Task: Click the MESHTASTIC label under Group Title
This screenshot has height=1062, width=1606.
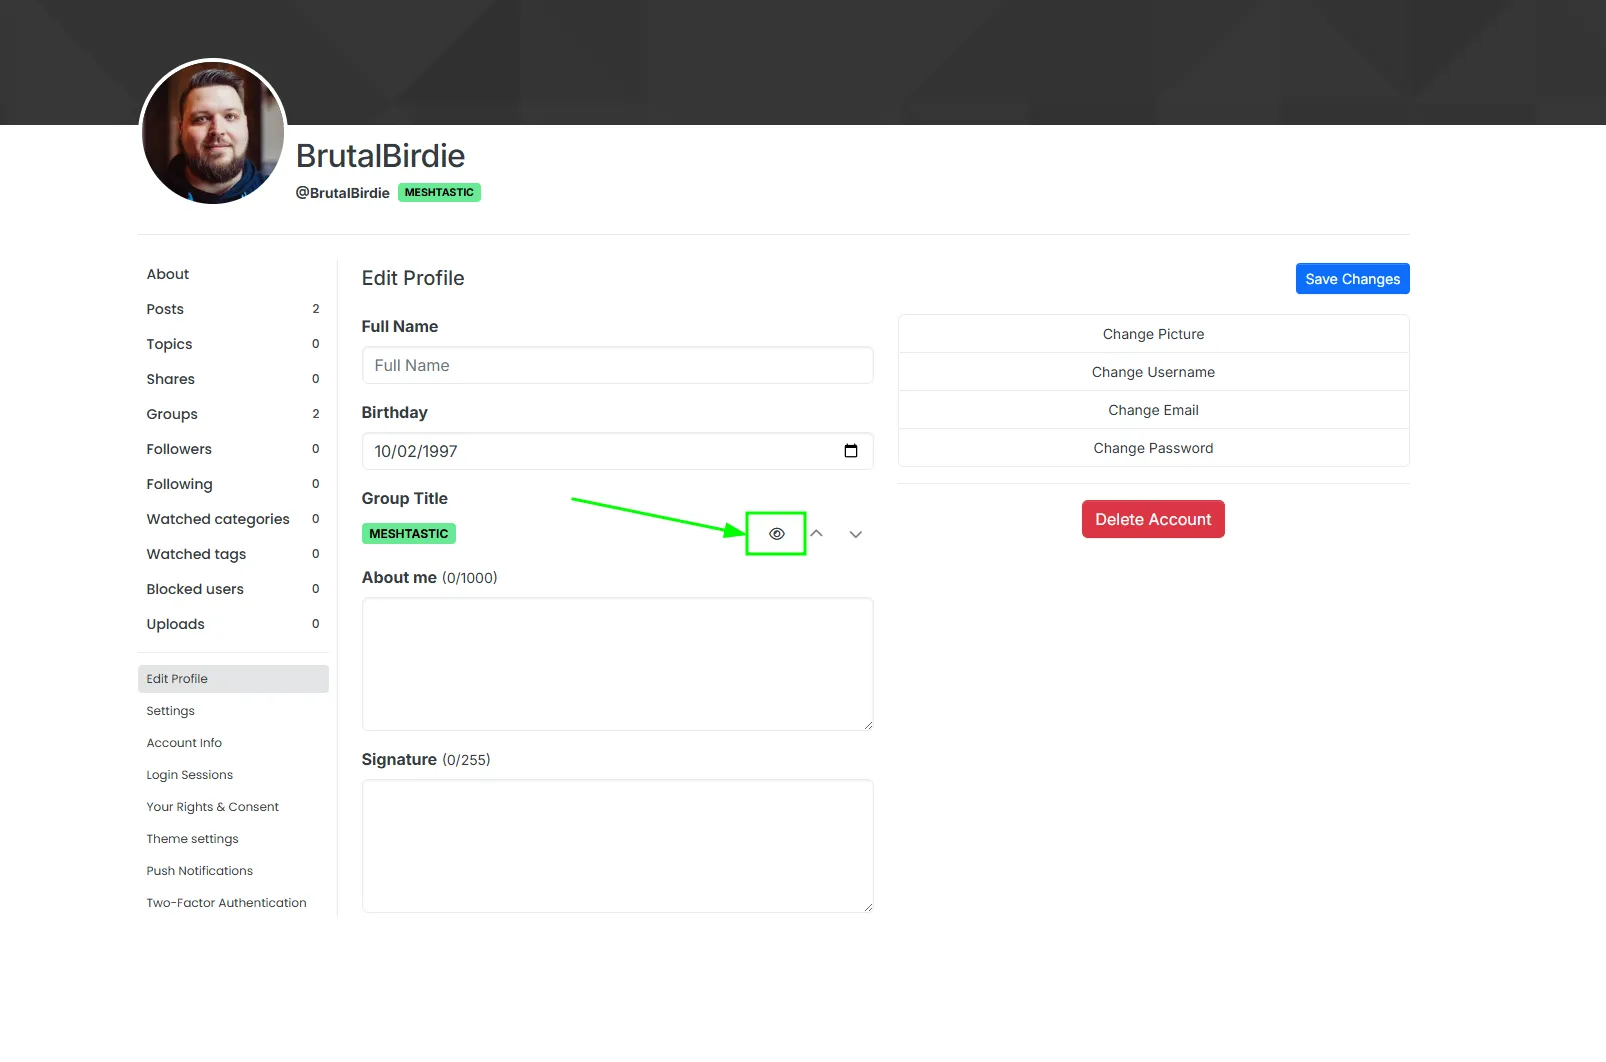Action: [408, 534]
